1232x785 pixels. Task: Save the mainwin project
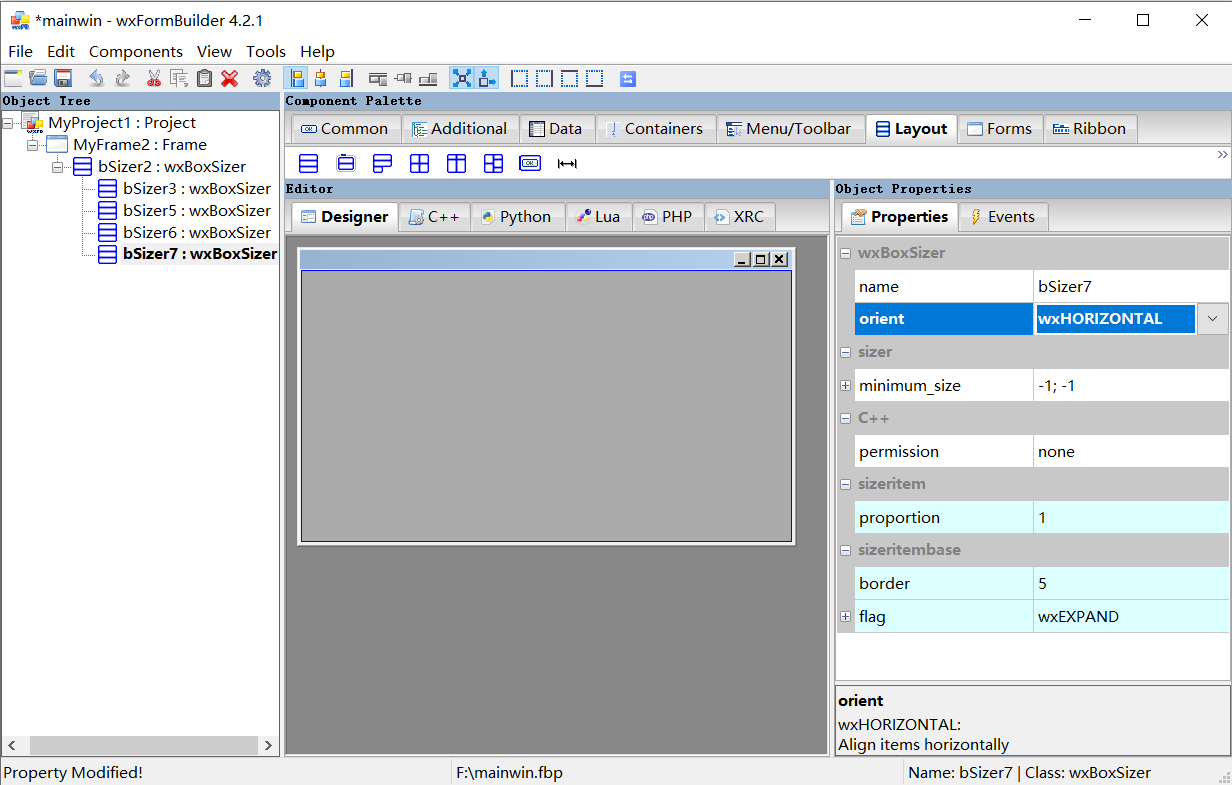pyautogui.click(x=63, y=77)
